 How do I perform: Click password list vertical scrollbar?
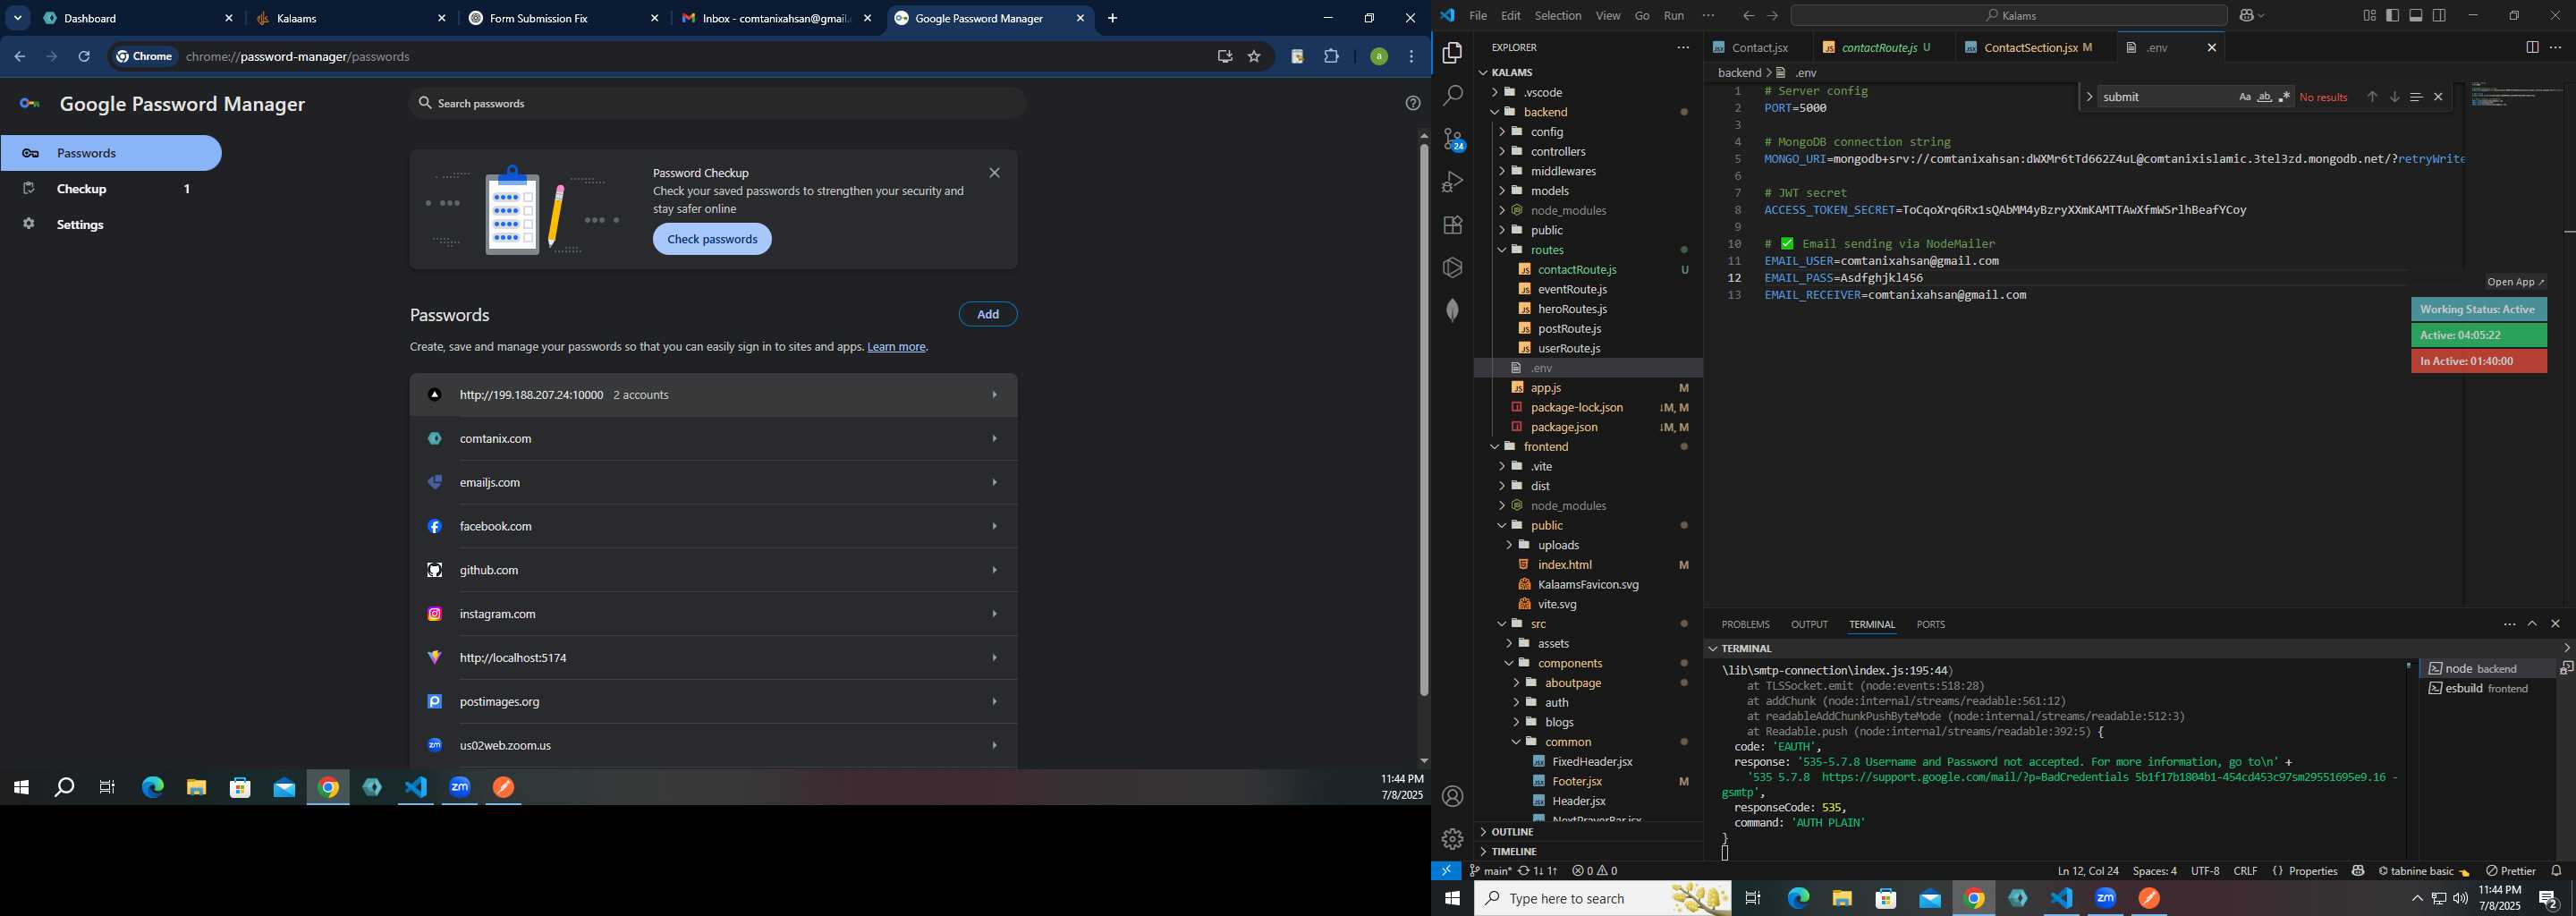click(x=1423, y=420)
